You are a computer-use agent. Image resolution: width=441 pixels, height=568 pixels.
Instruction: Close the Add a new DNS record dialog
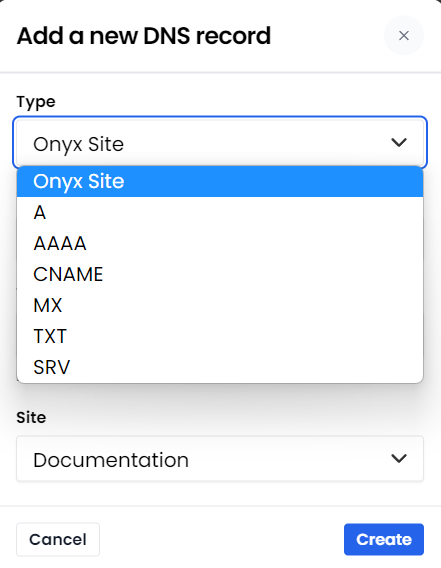click(404, 36)
